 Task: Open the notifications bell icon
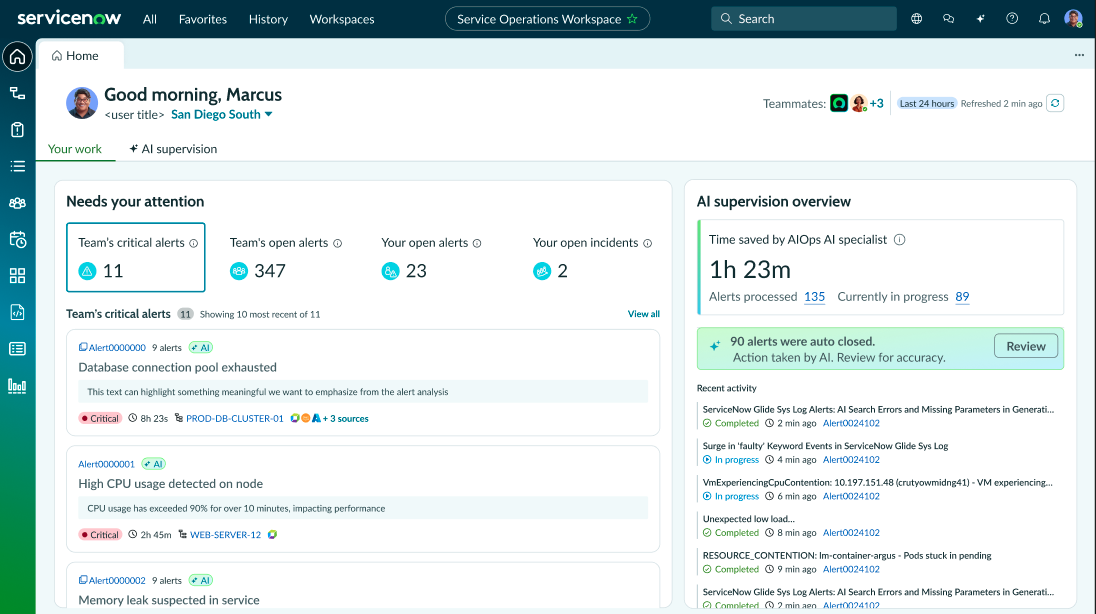click(1044, 19)
